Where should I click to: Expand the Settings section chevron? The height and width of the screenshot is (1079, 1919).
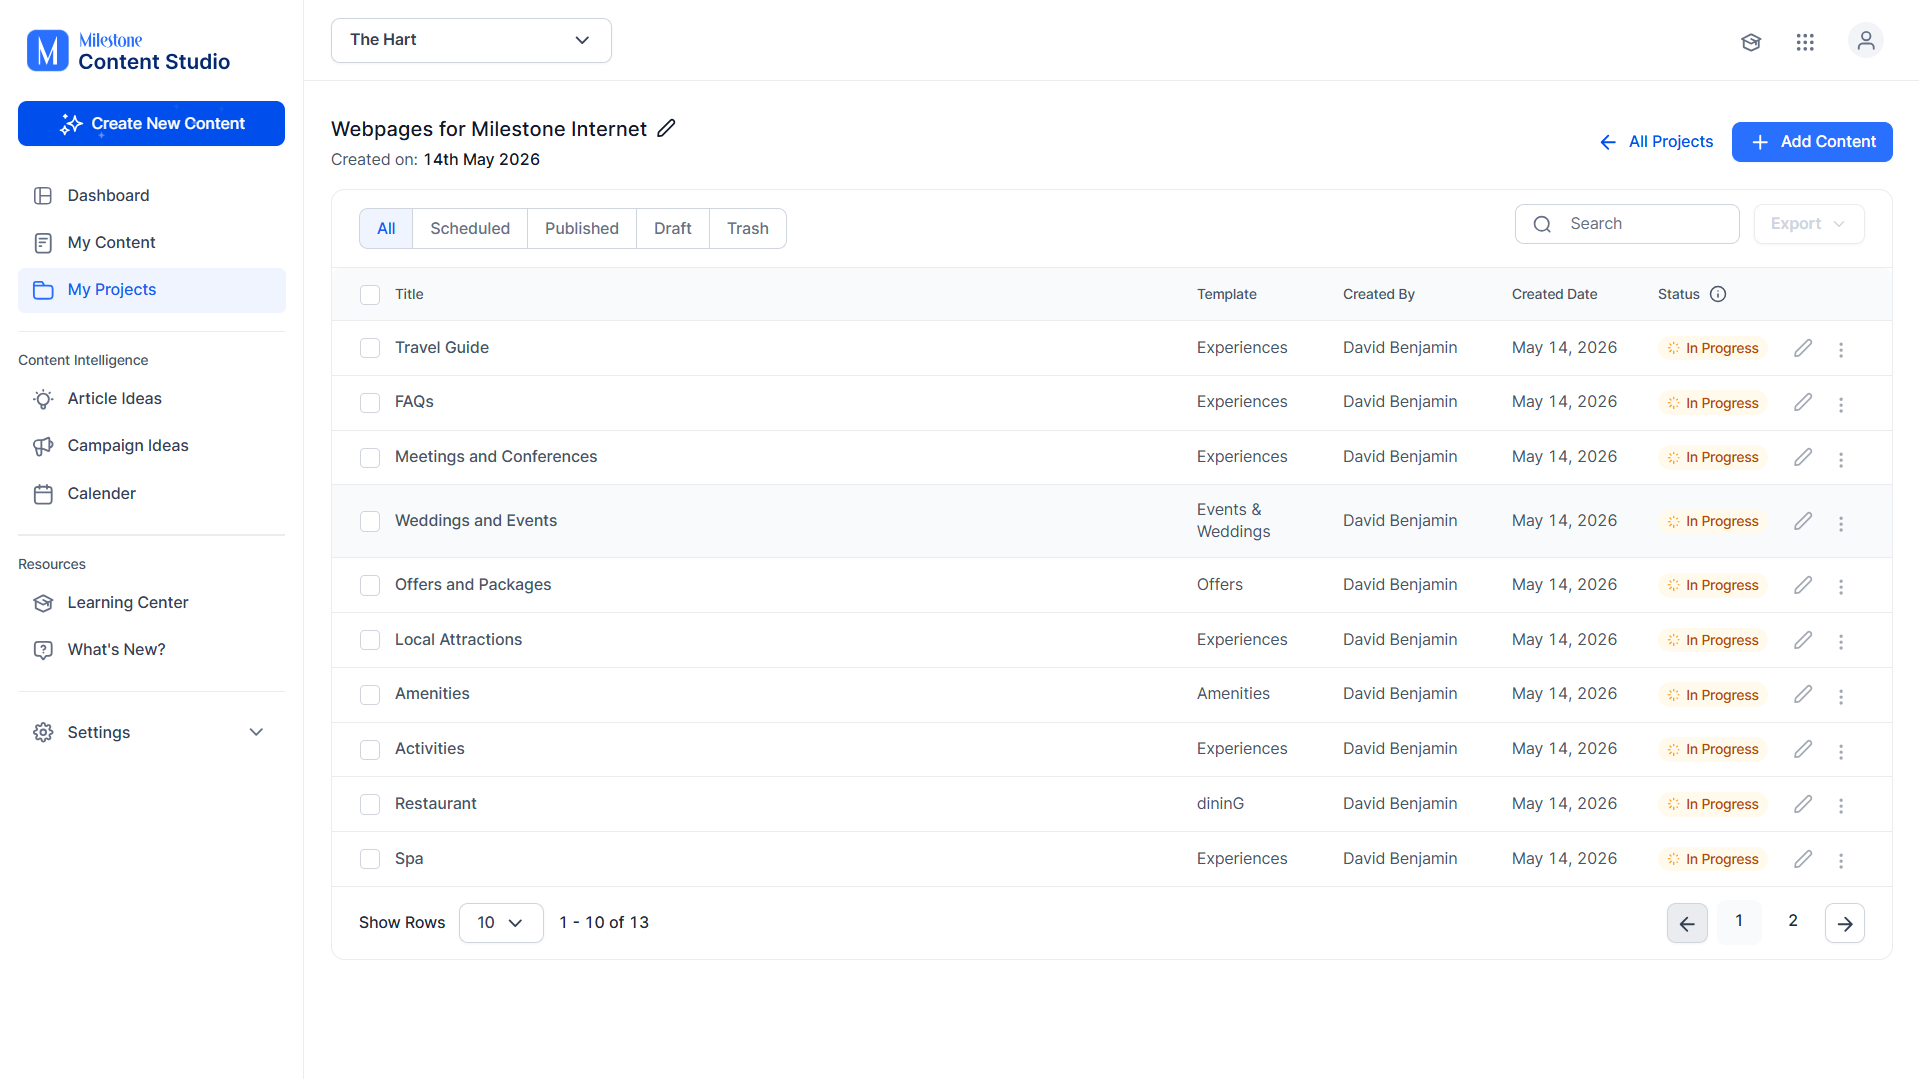256,732
